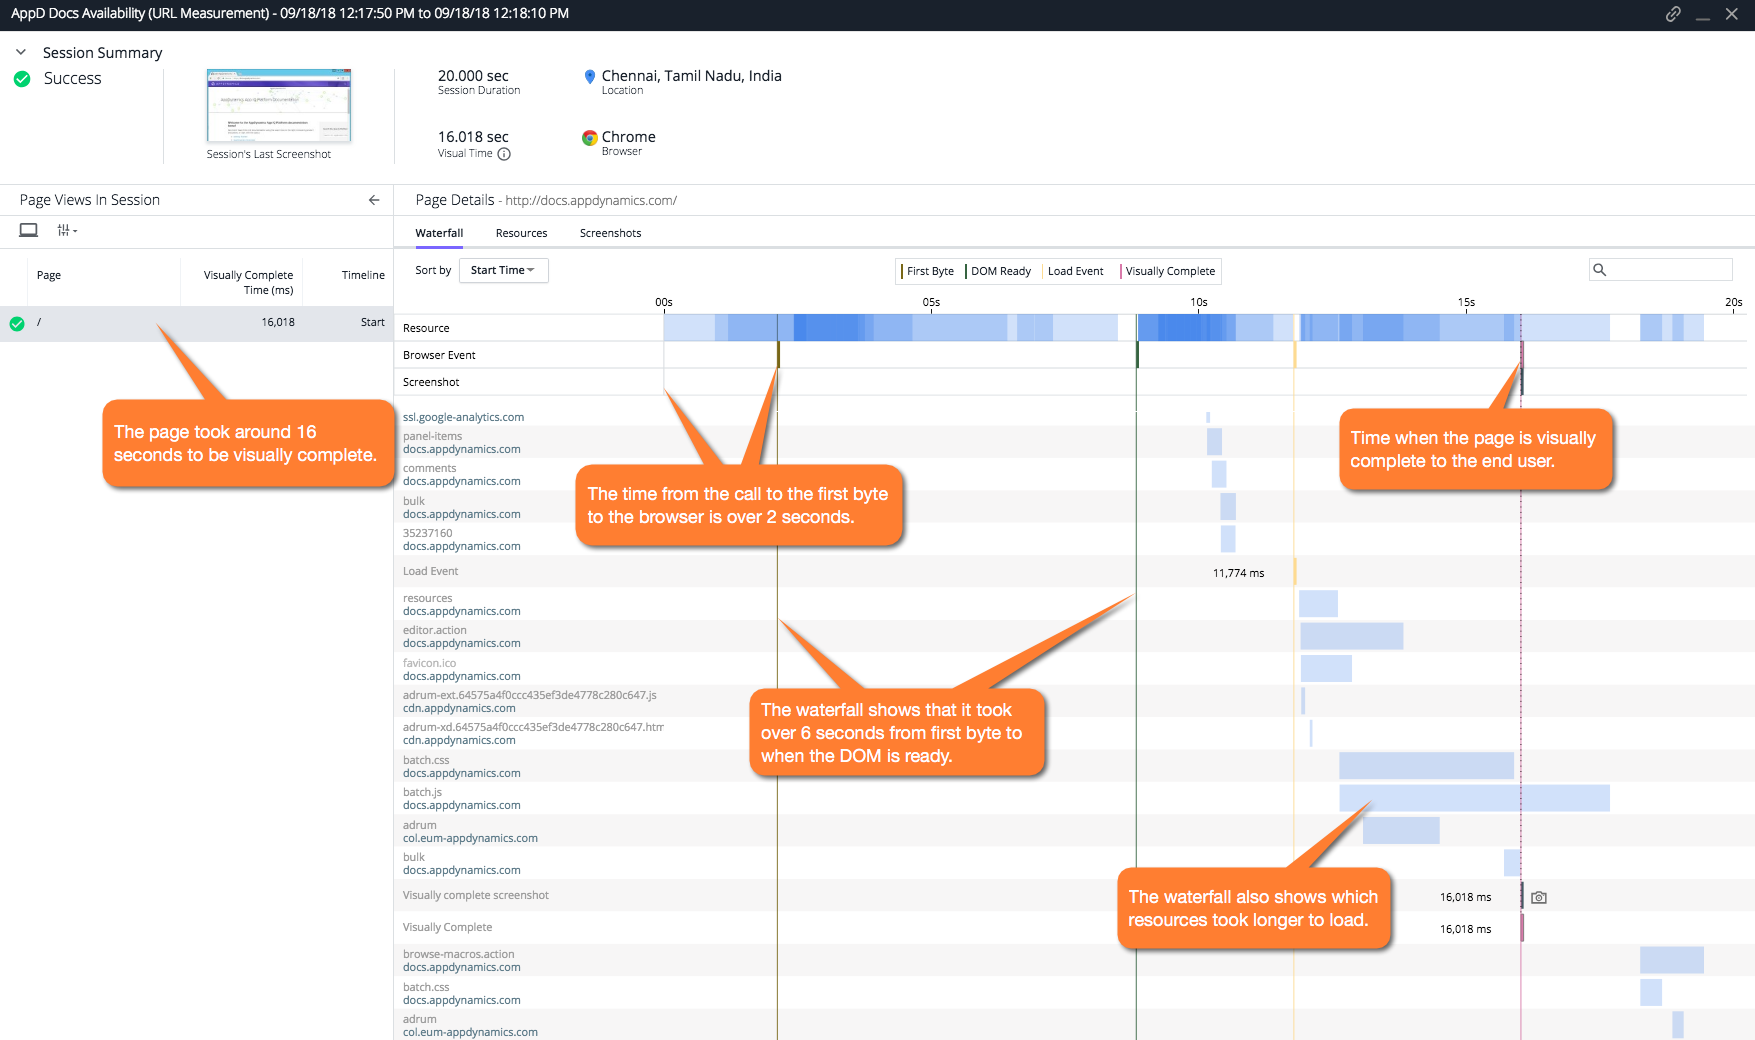Toggle the Load Event legend marker
Viewport: 1755px width, 1040px height.
pyautogui.click(x=1073, y=271)
